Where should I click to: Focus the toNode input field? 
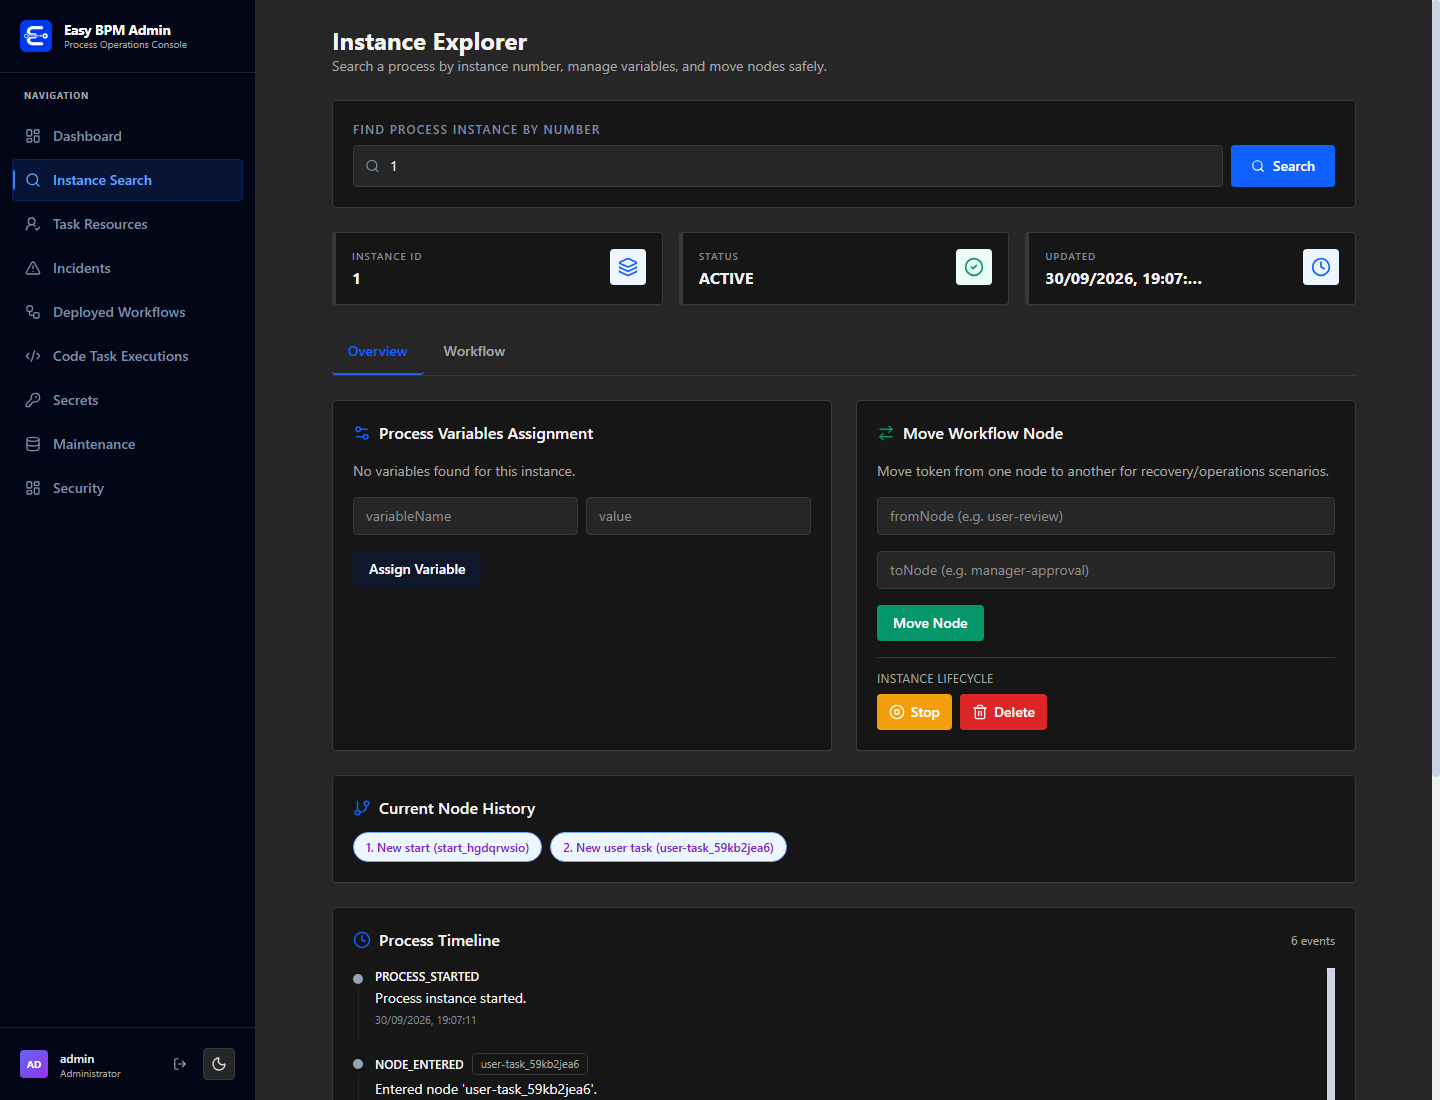1106,570
